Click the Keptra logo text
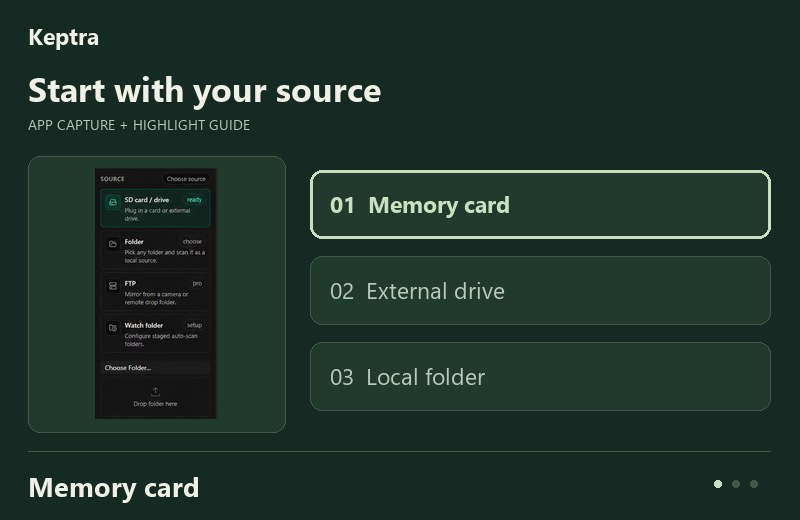This screenshot has height=520, width=800. coord(64,37)
